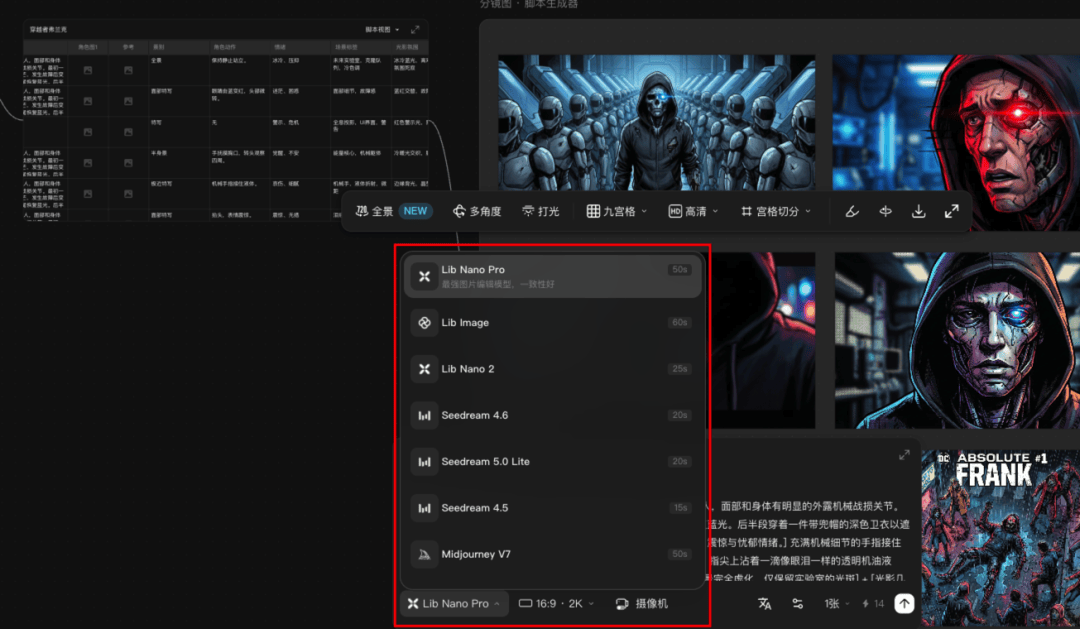Click the 15s badge on Seedream 4.5
Image resolution: width=1080 pixels, height=629 pixels.
(x=680, y=508)
